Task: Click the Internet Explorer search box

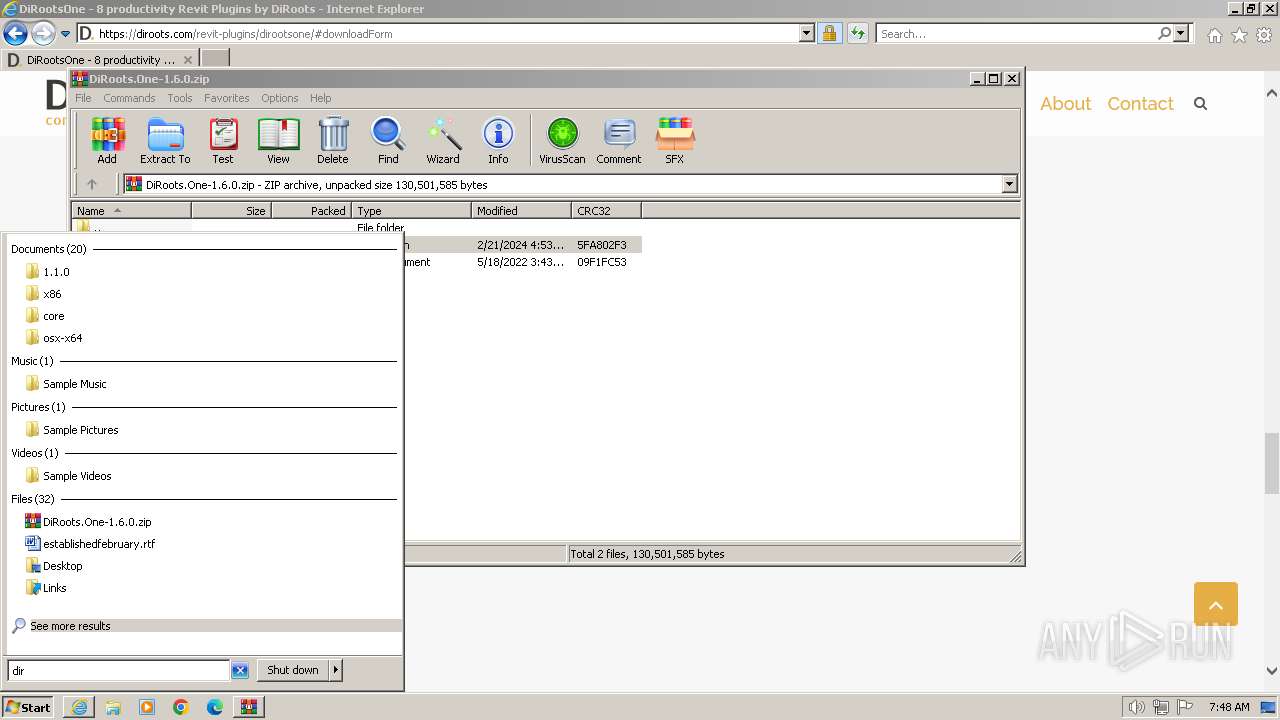Action: (1017, 33)
